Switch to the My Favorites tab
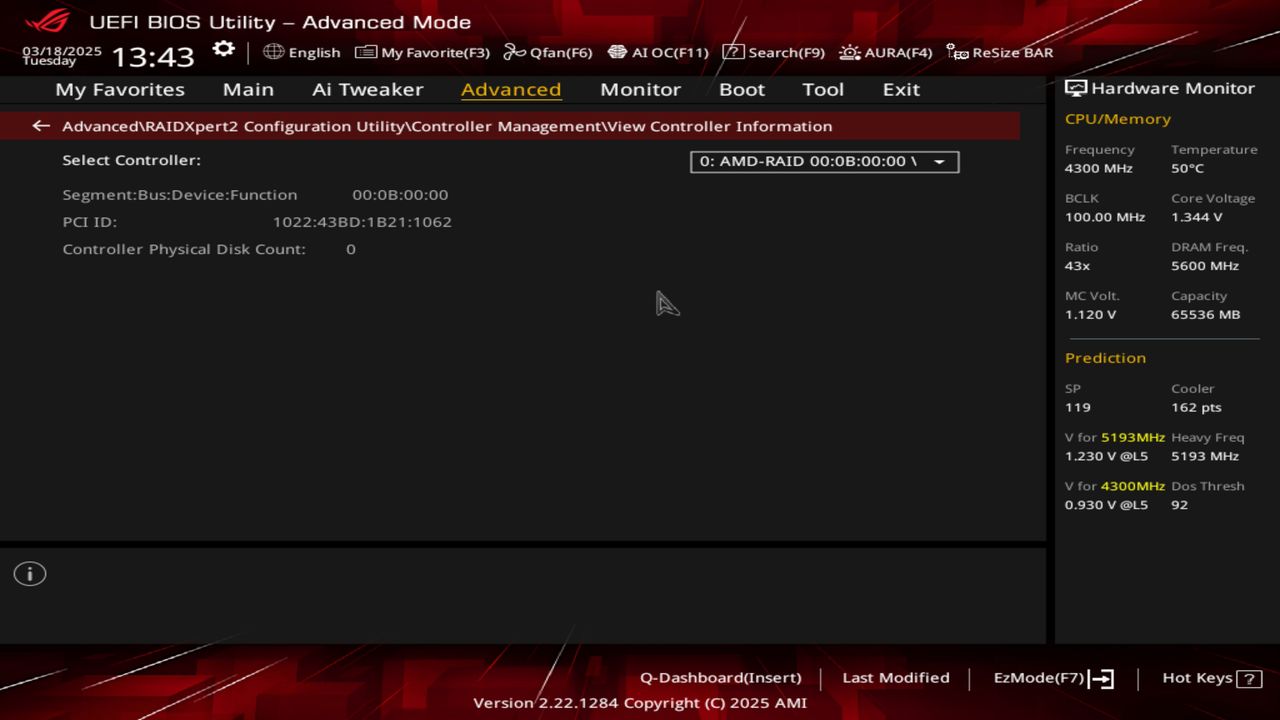Image resolution: width=1280 pixels, height=720 pixels. click(120, 89)
